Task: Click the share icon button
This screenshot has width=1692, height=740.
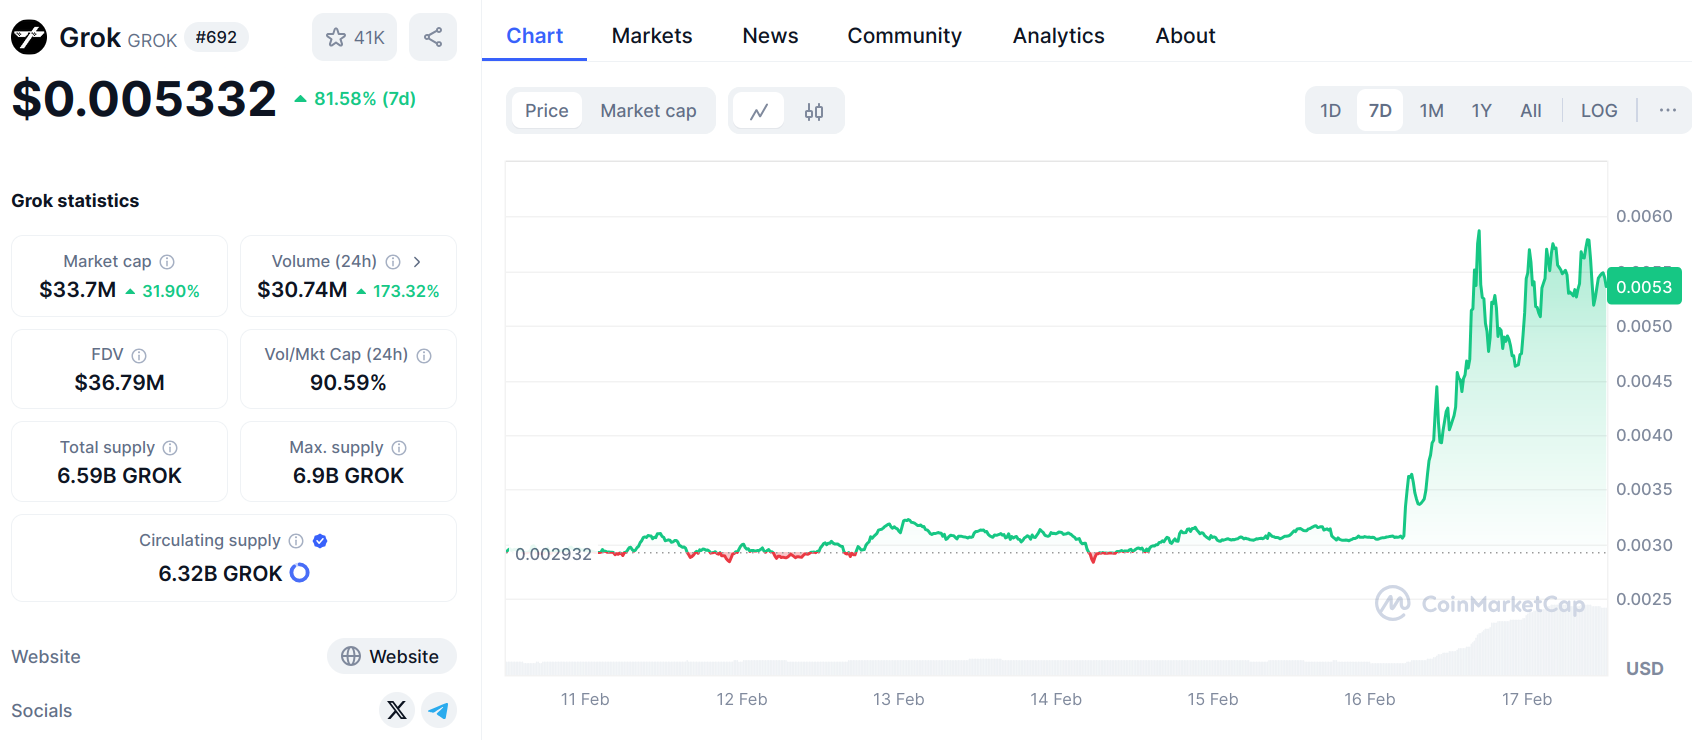Action: pyautogui.click(x=433, y=37)
